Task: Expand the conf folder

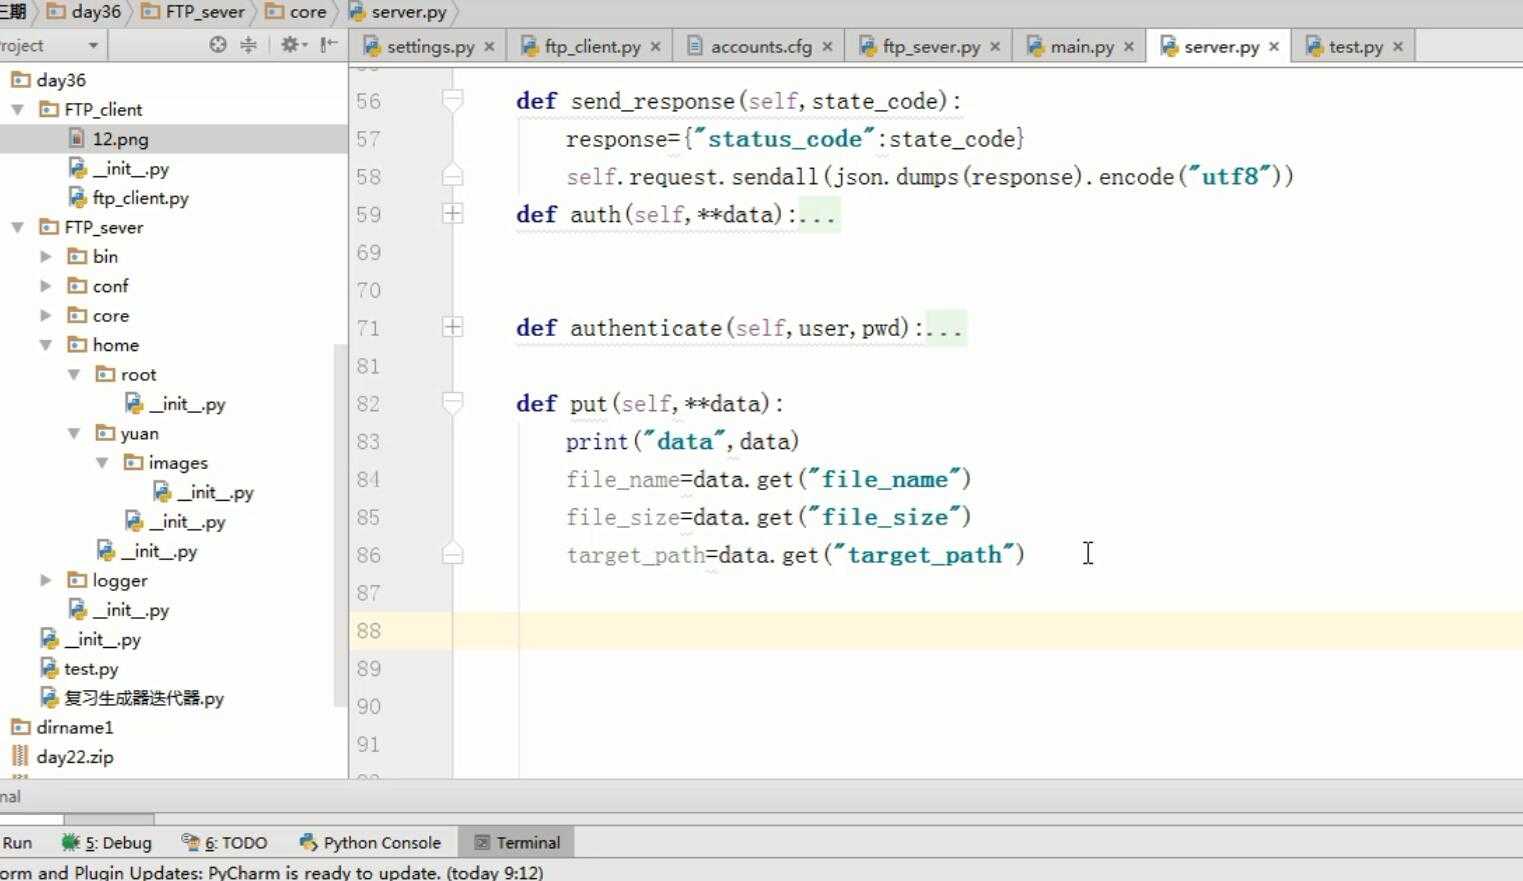Action: pos(45,286)
